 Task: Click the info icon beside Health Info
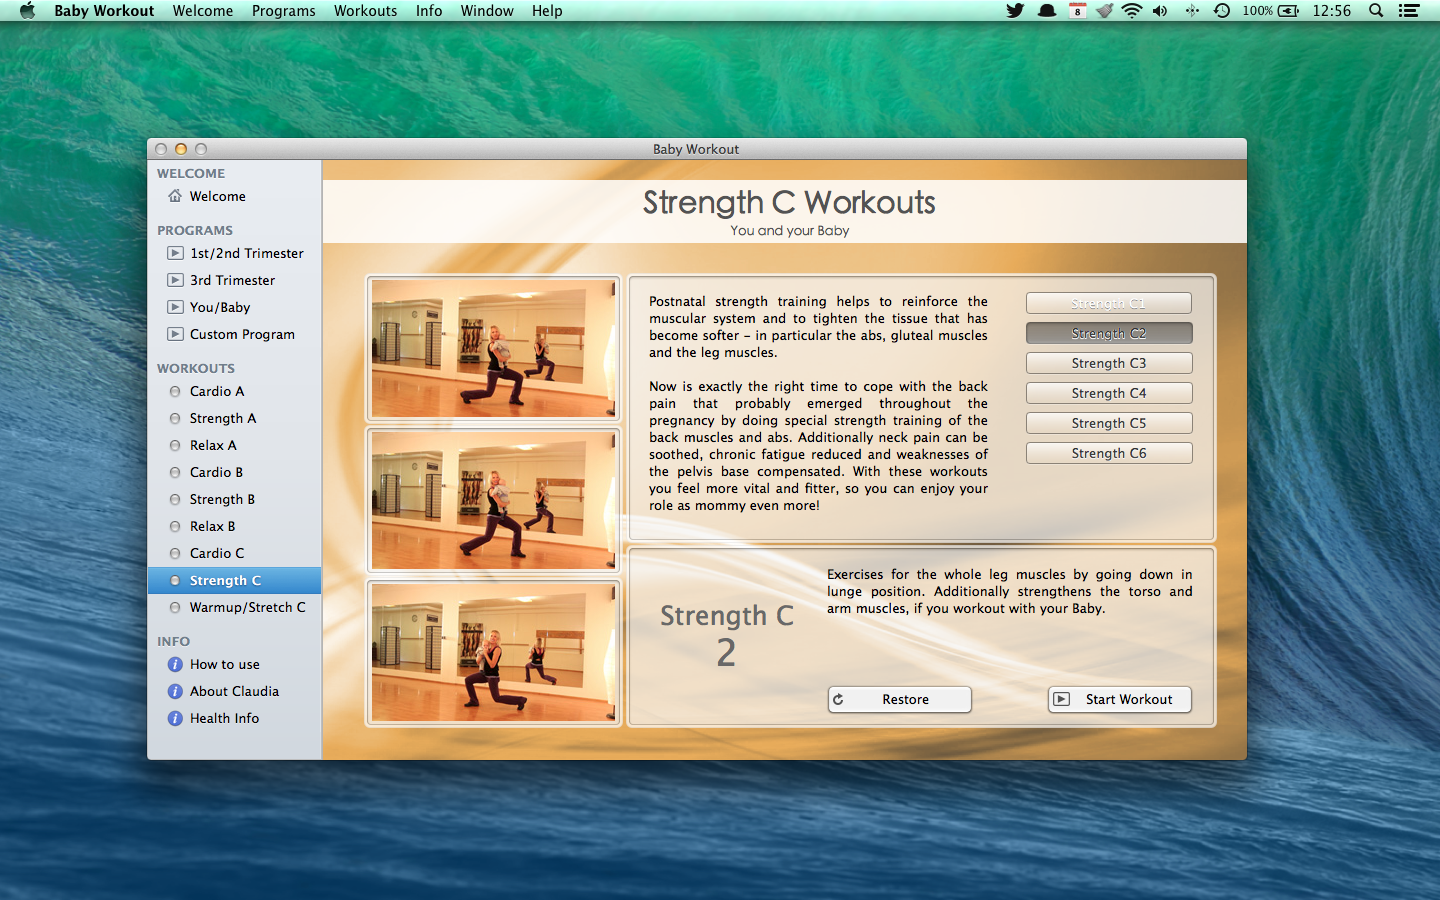point(175,718)
